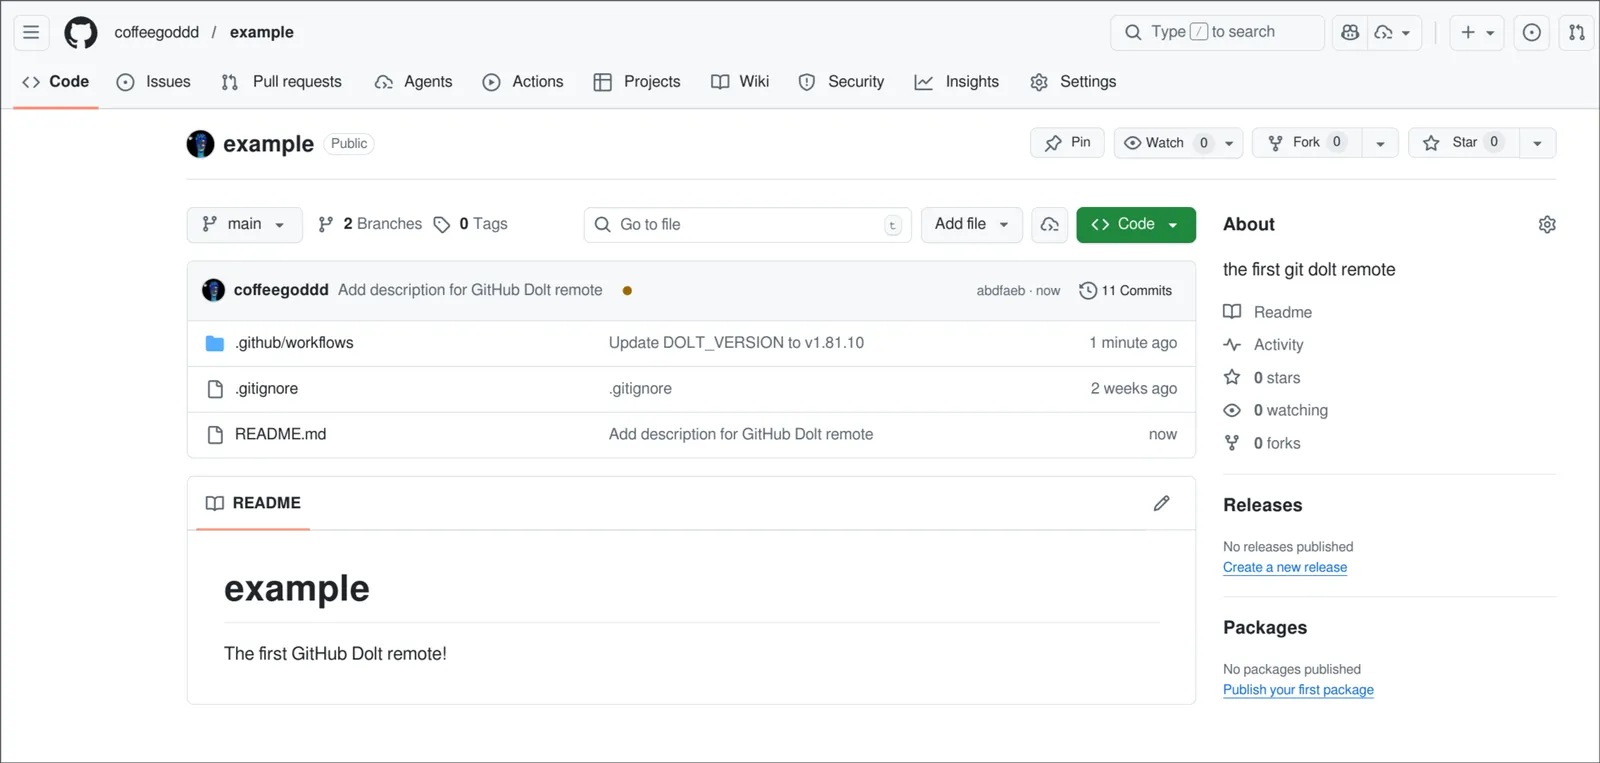1600x763 pixels.
Task: Click the Go to file search field
Action: click(x=747, y=224)
